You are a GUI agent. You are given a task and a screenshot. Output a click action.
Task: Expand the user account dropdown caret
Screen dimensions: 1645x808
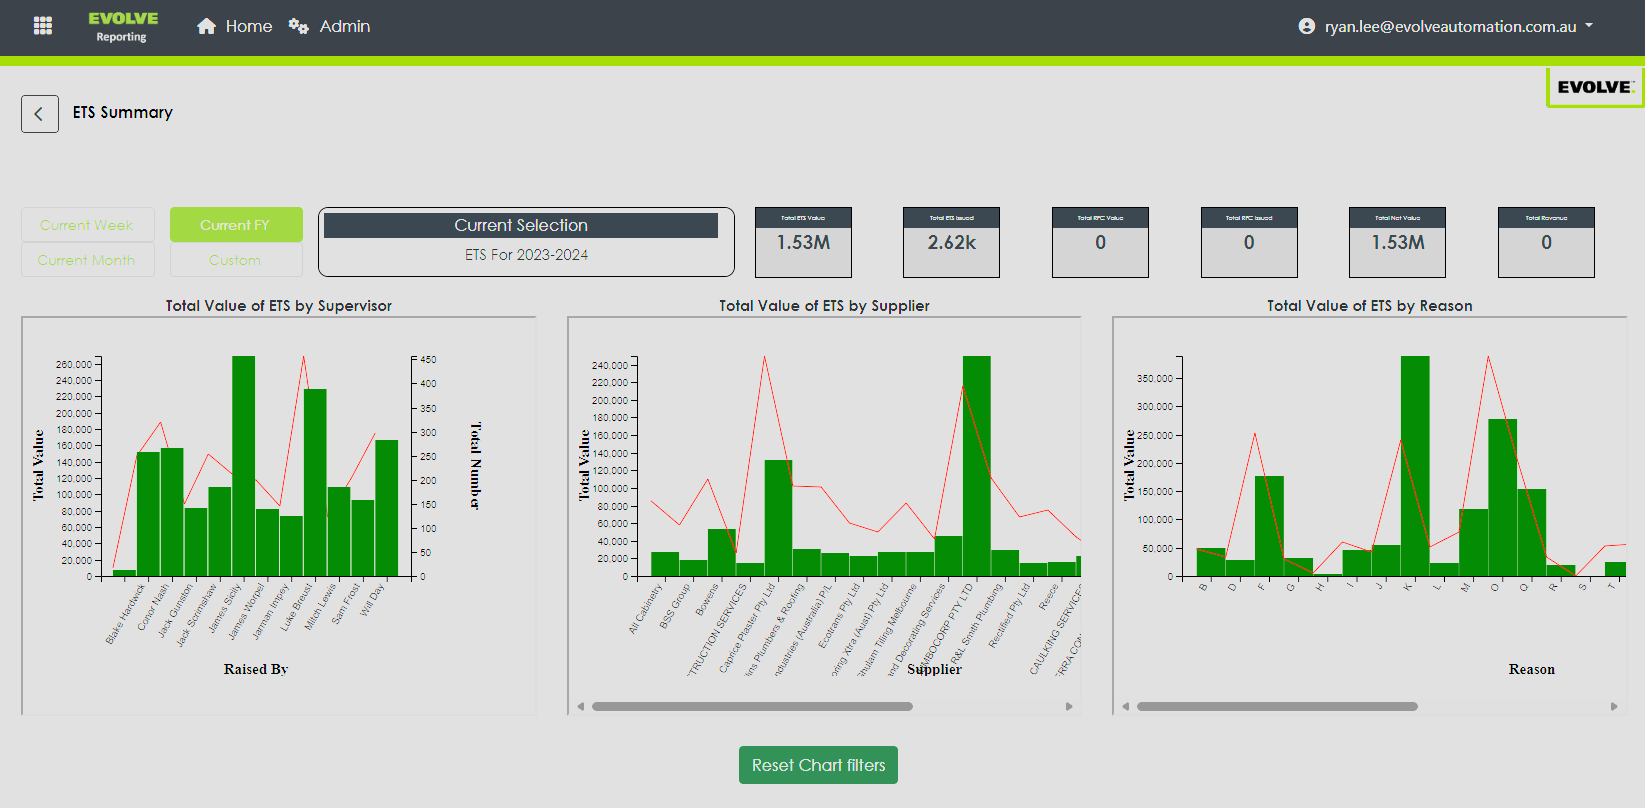[1589, 26]
